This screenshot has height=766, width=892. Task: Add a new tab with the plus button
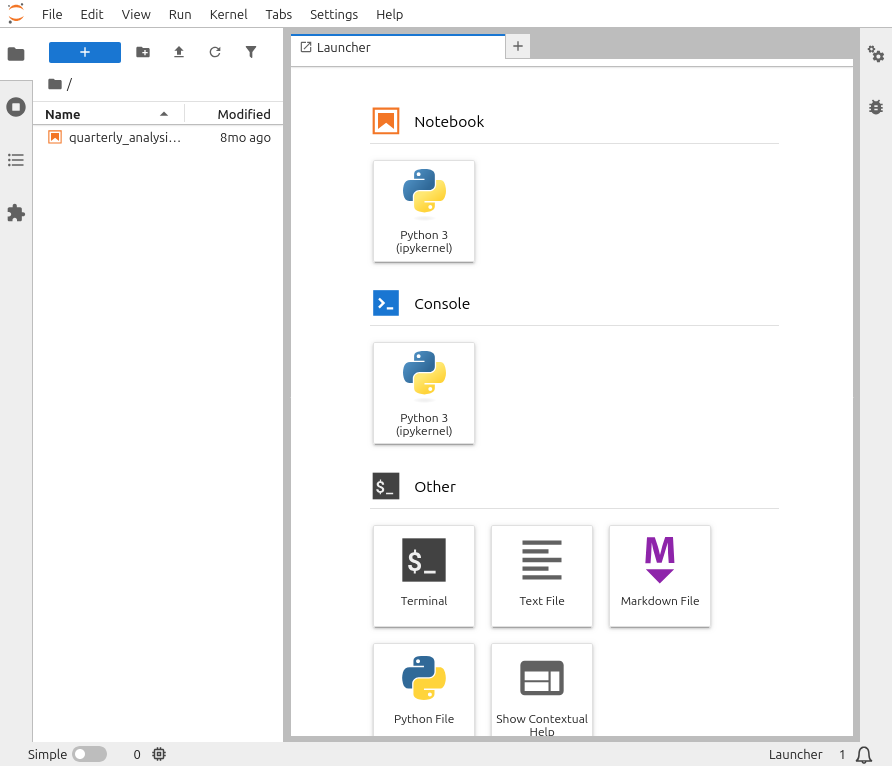(x=518, y=46)
